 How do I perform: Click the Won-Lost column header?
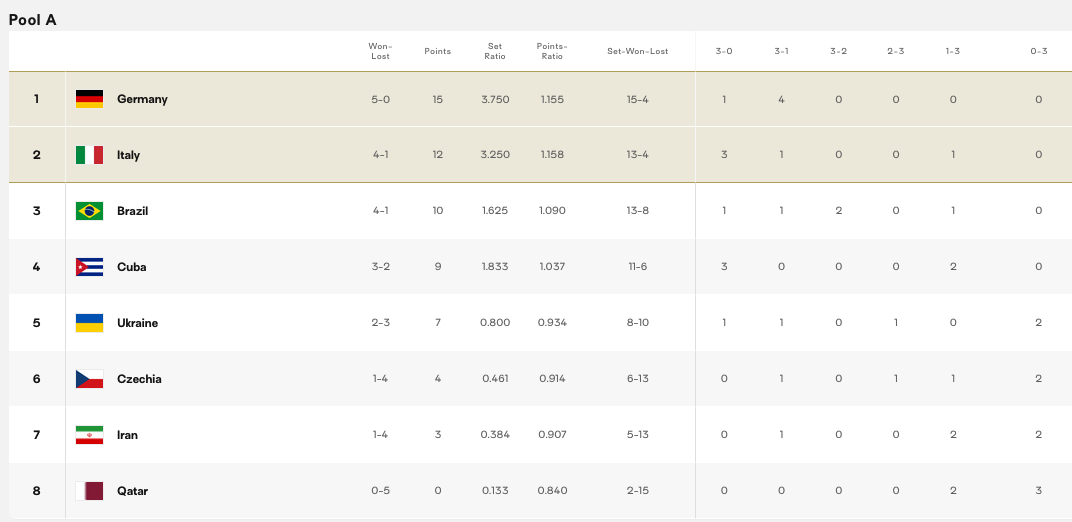coord(380,51)
